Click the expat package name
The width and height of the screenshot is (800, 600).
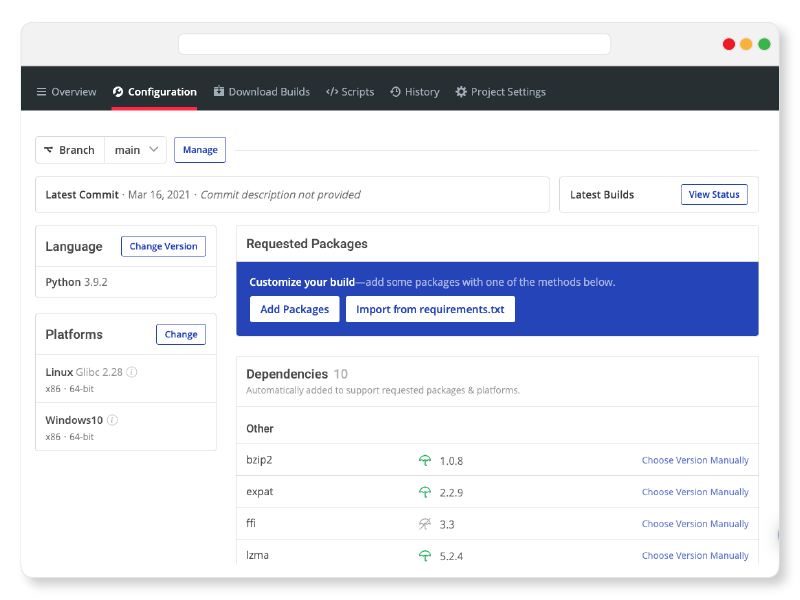click(x=260, y=492)
